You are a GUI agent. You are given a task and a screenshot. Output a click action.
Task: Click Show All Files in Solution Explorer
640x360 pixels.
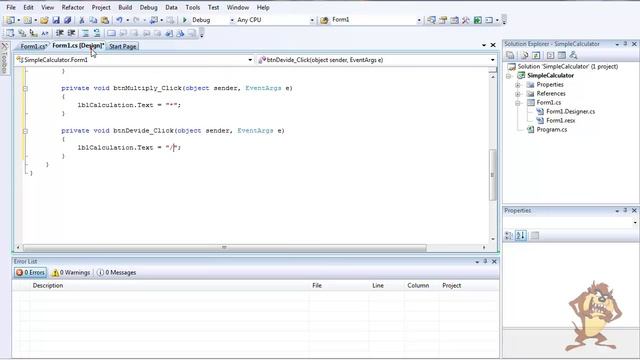point(524,55)
